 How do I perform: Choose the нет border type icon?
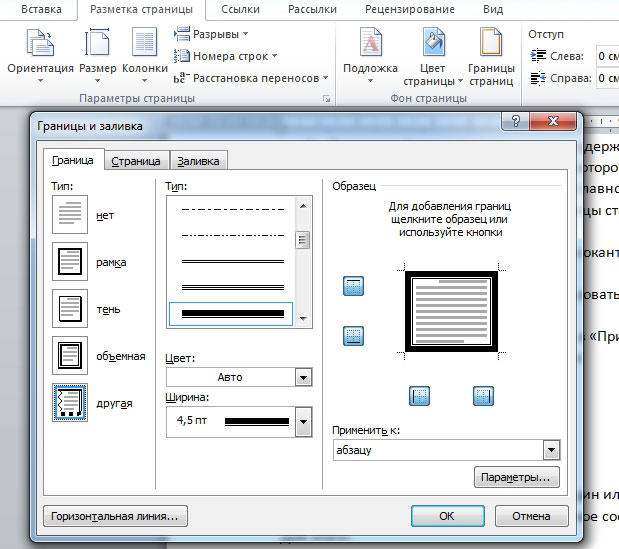70,214
